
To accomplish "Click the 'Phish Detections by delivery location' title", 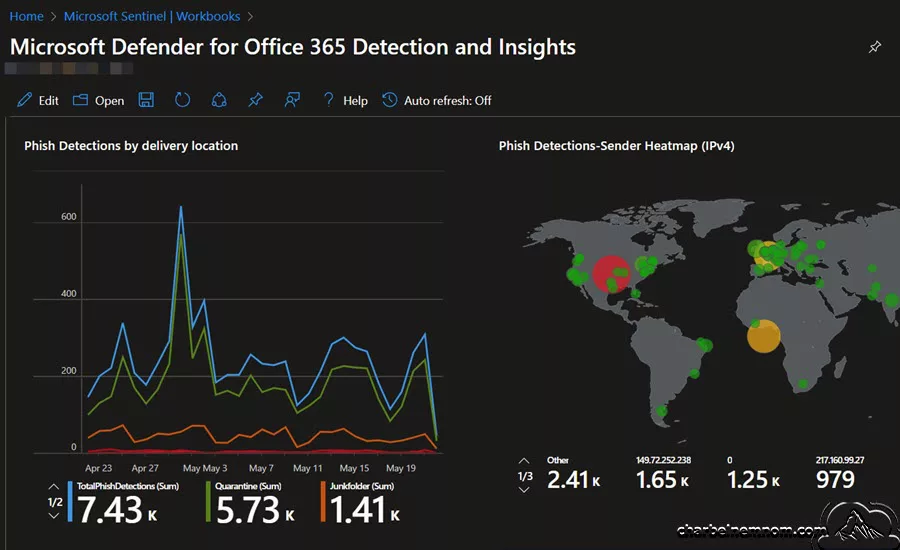I will tap(131, 146).
